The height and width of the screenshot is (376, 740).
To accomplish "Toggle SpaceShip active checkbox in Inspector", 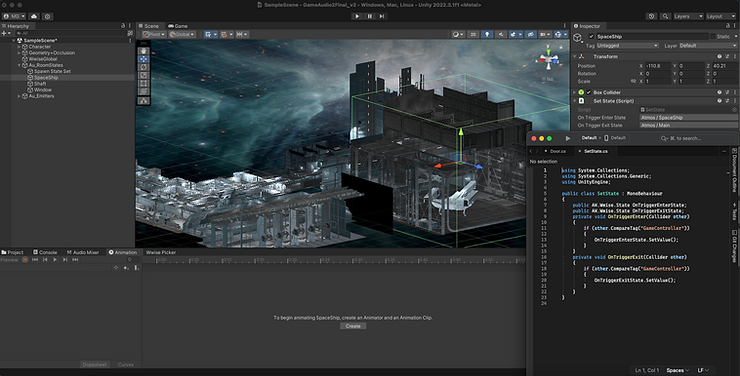I will click(591, 36).
